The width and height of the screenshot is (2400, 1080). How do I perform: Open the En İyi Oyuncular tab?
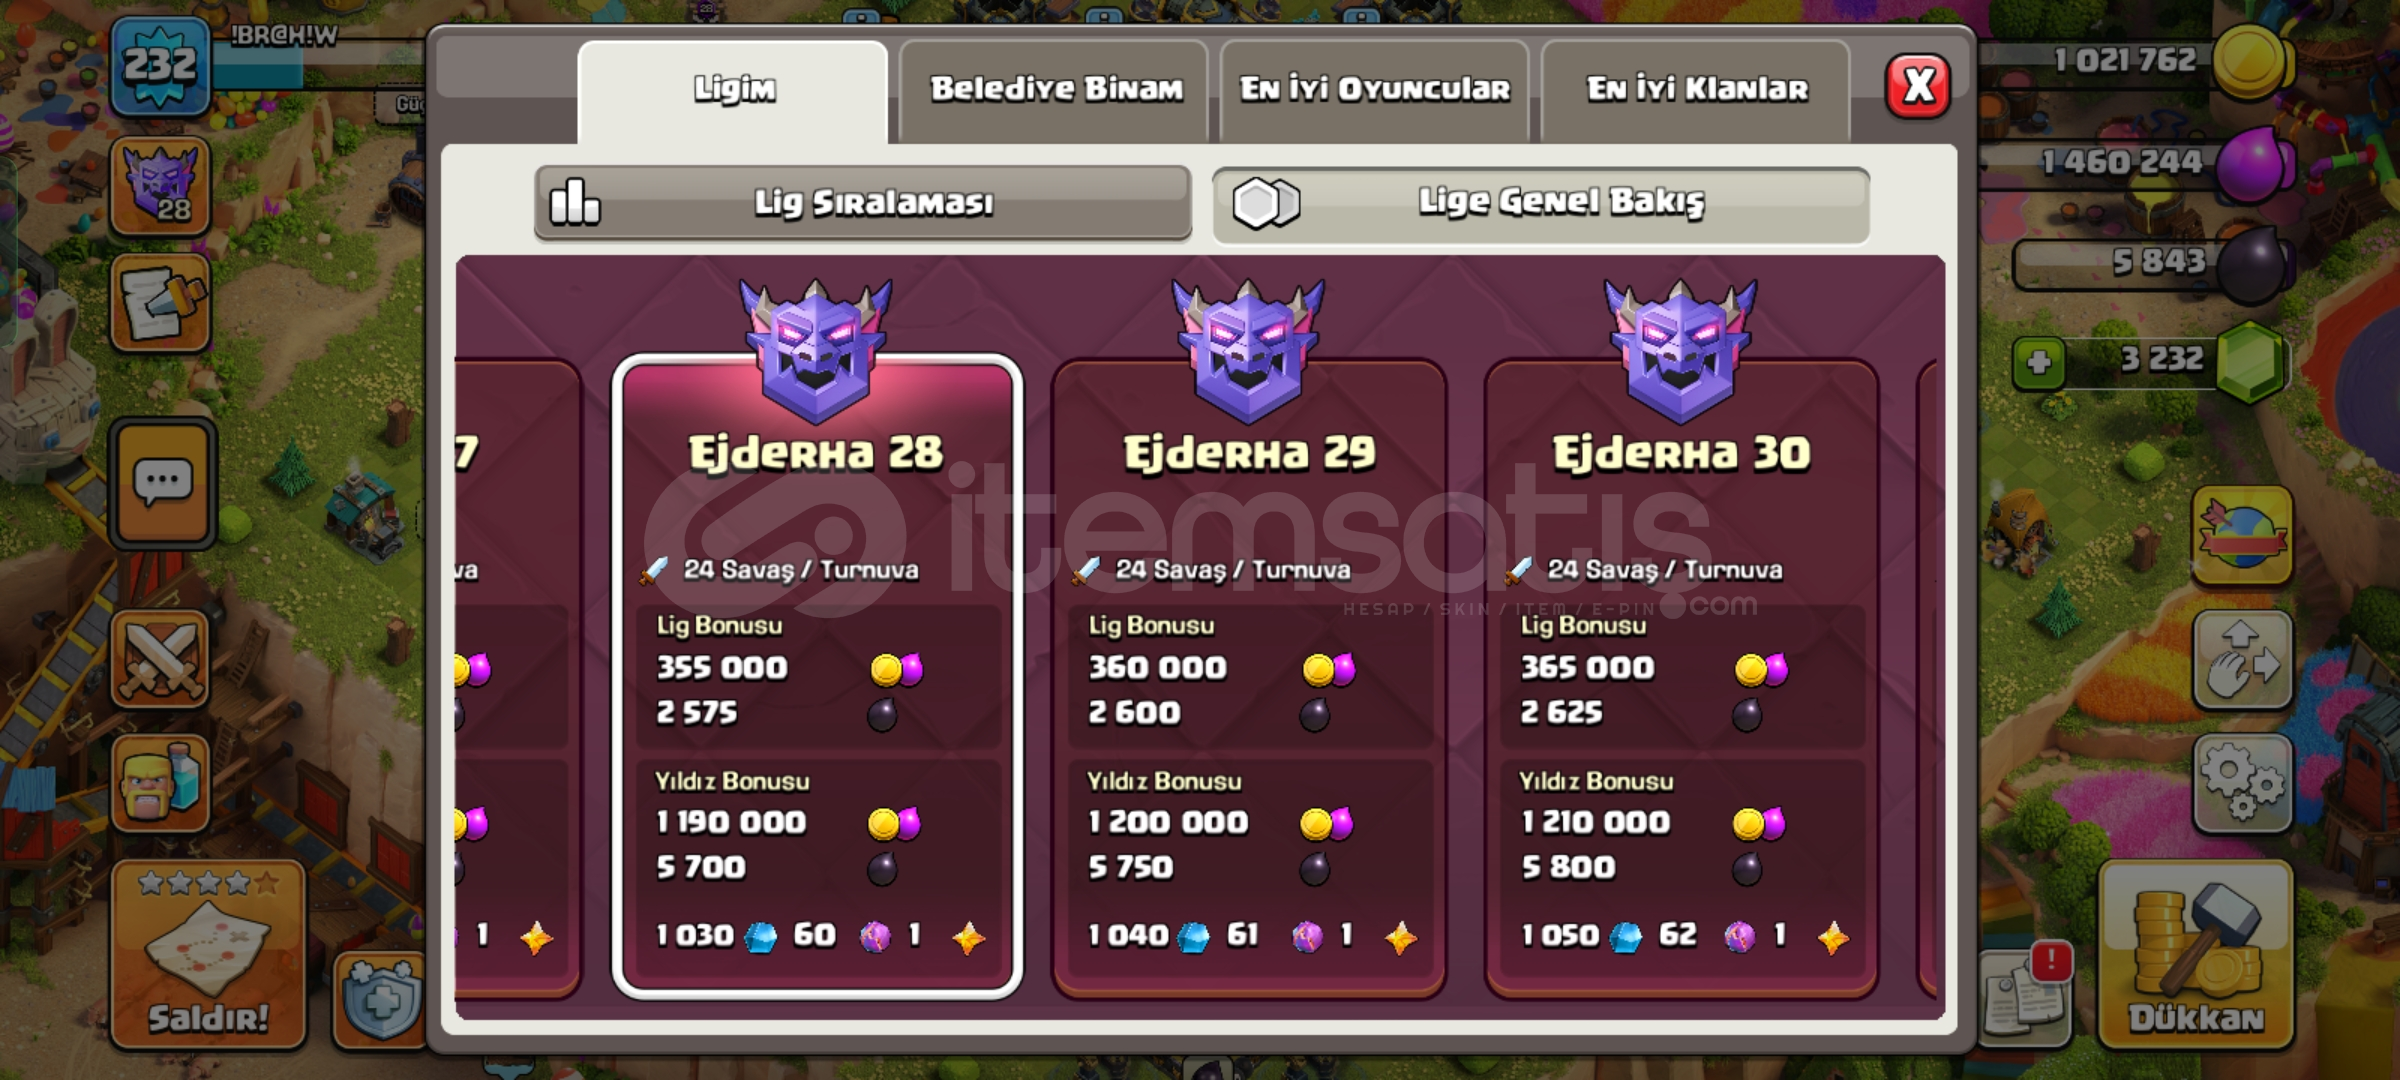[1375, 90]
